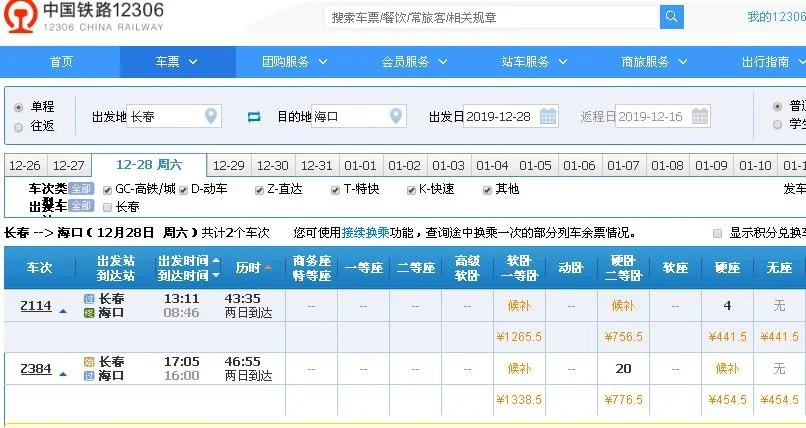
Task: Expand Z384 train stop details arrow
Action: click(63, 375)
